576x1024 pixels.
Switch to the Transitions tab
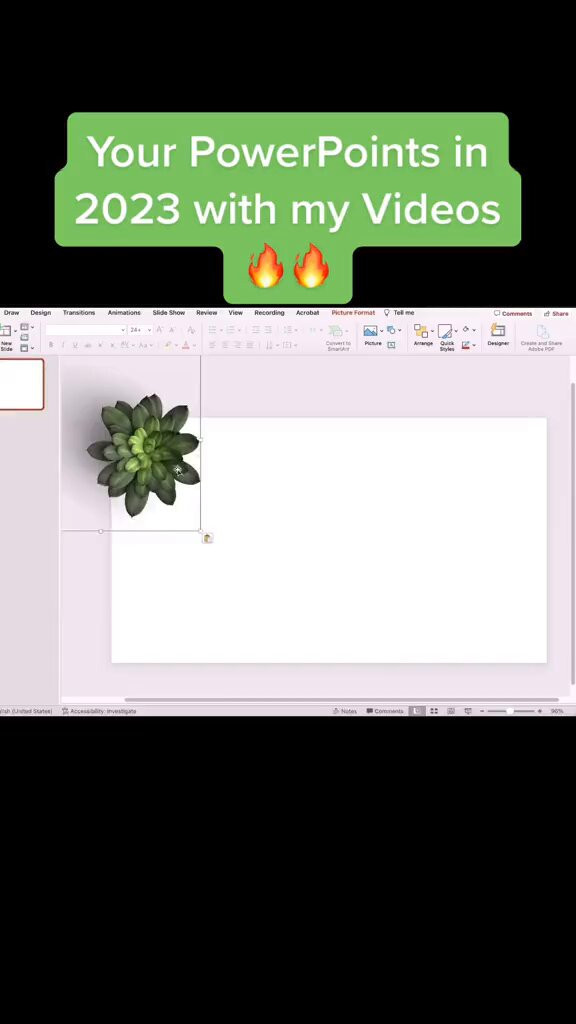[x=79, y=313]
